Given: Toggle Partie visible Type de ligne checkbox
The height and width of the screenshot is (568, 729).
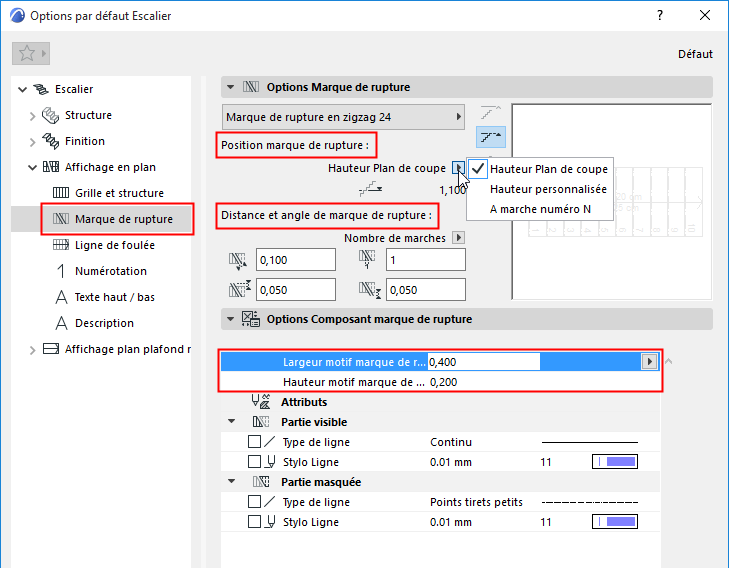Looking at the screenshot, I should [254, 442].
